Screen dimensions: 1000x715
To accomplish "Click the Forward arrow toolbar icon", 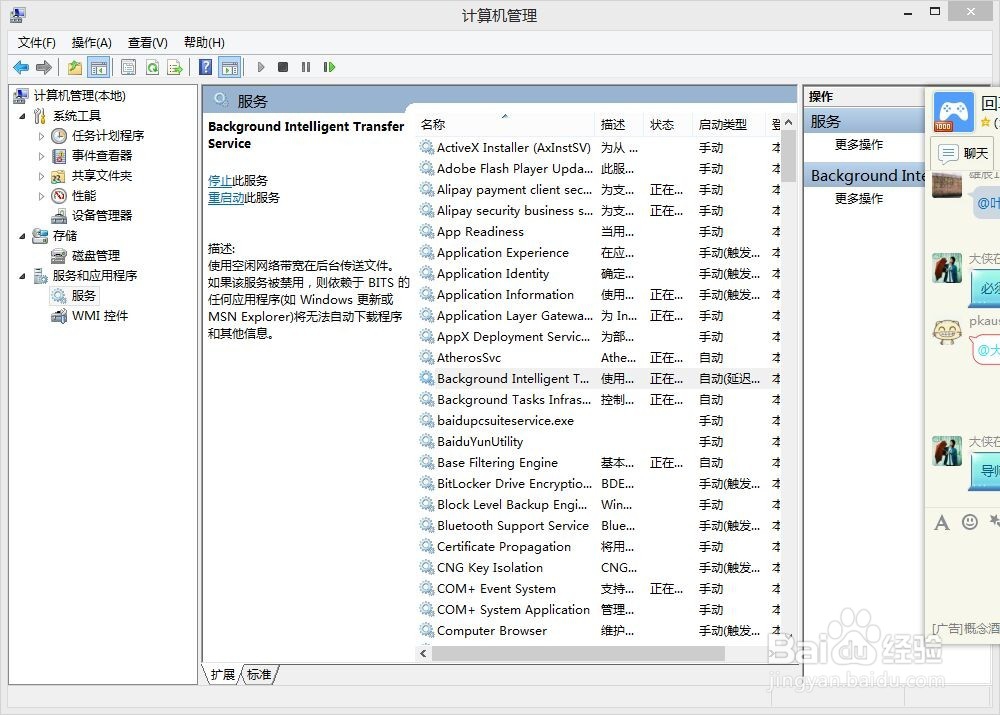I will pyautogui.click(x=44, y=67).
